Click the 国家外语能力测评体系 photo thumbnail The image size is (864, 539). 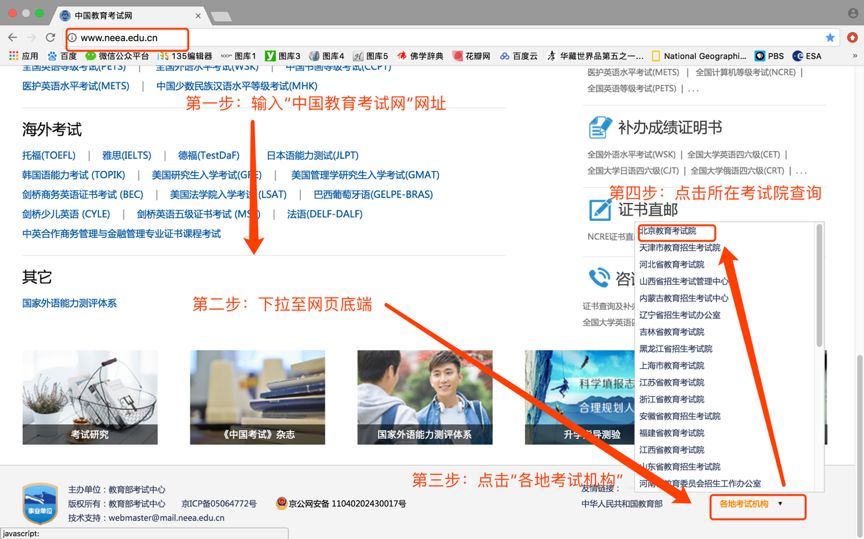(425, 397)
